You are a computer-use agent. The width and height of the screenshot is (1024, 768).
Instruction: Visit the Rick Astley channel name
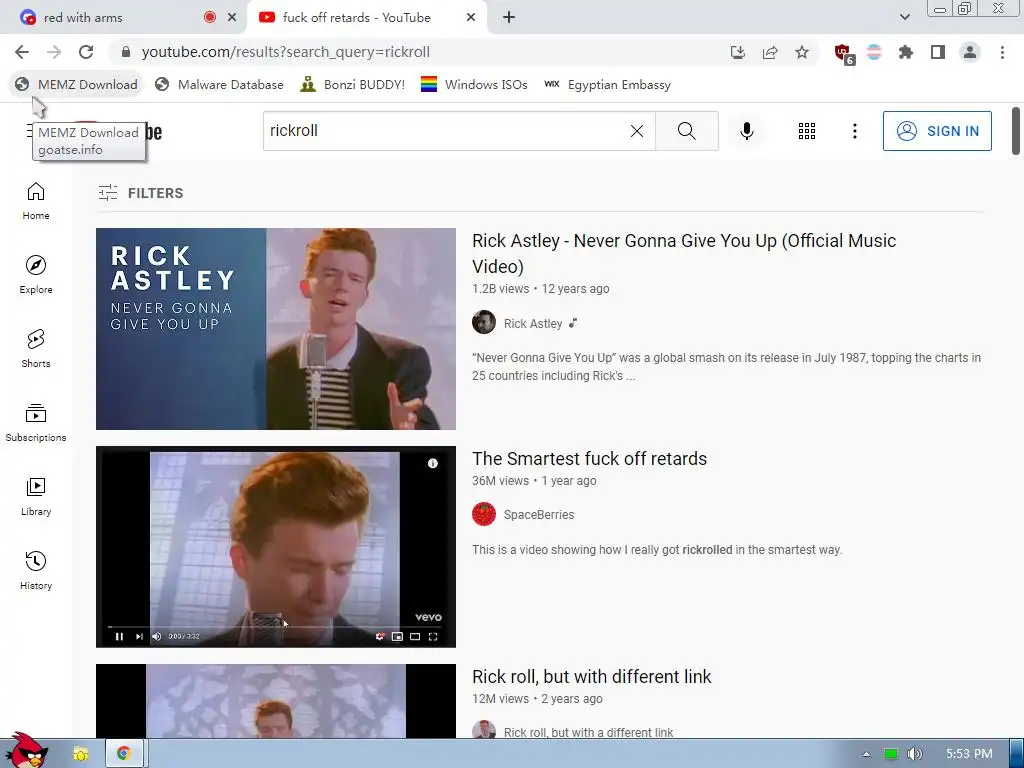pyautogui.click(x=533, y=323)
